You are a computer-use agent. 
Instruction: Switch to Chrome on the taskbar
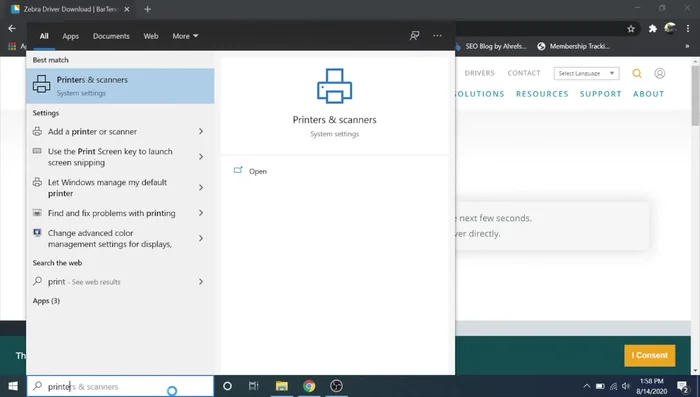click(309, 386)
